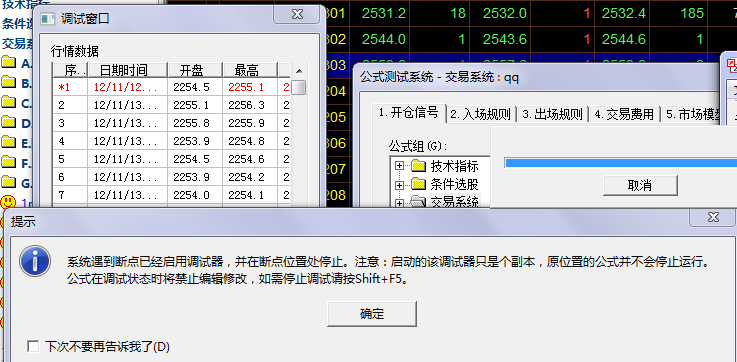Check the 下次不要再告诉我了(D) checkbox
The height and width of the screenshot is (362, 737).
[x=33, y=347]
